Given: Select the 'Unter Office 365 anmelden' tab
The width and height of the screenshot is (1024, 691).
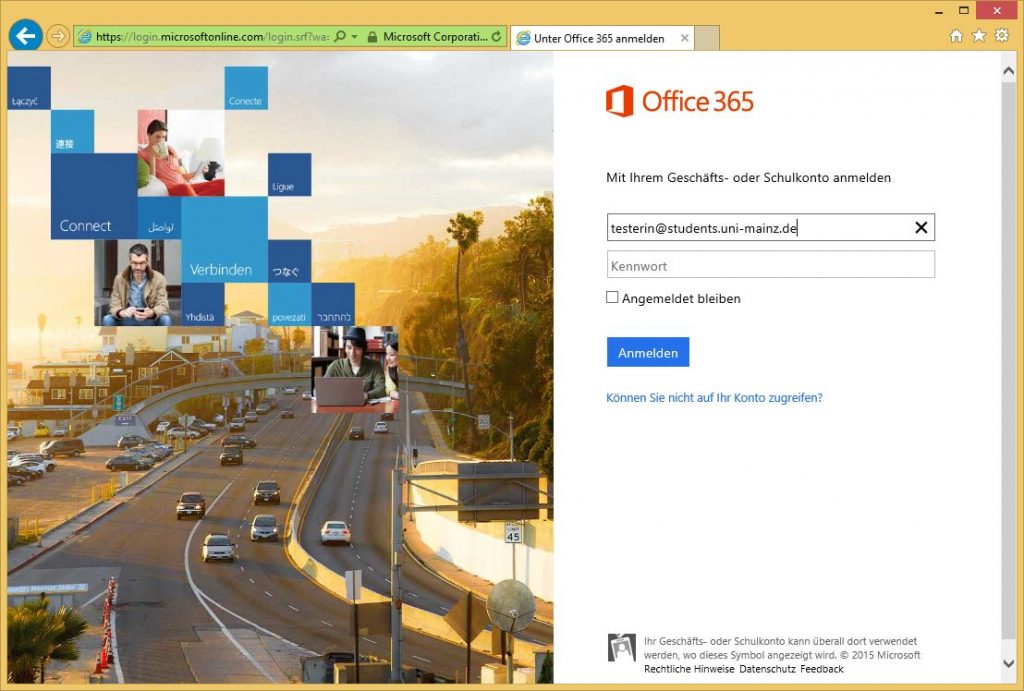Looking at the screenshot, I should [x=601, y=38].
